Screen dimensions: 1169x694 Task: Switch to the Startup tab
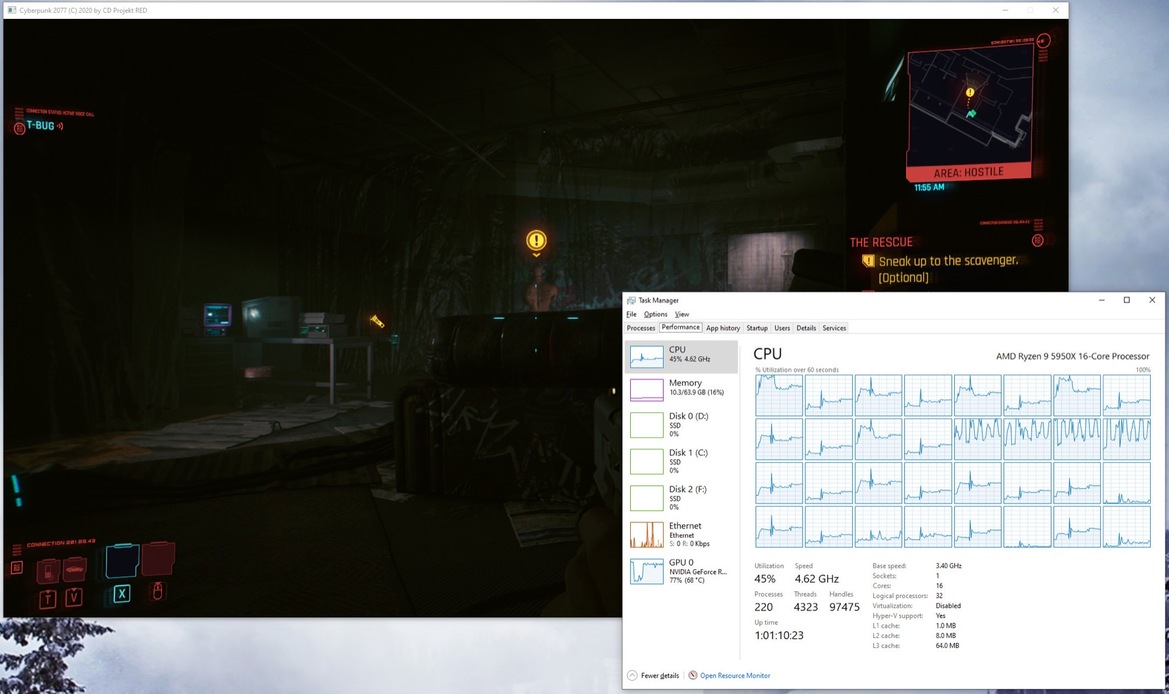(757, 328)
